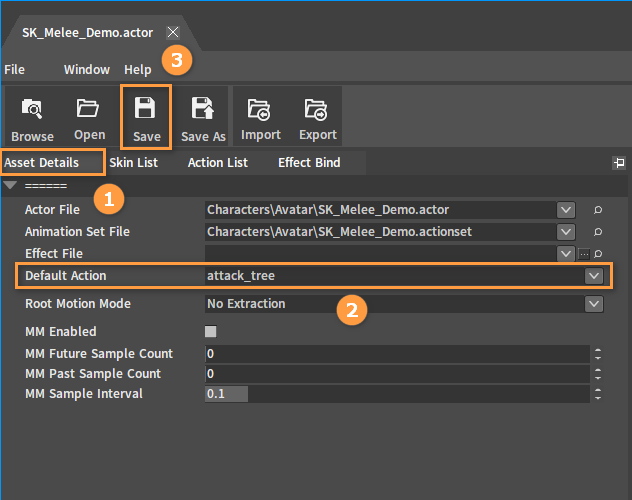Adjust the MM Sample Interval slider

pos(397,394)
